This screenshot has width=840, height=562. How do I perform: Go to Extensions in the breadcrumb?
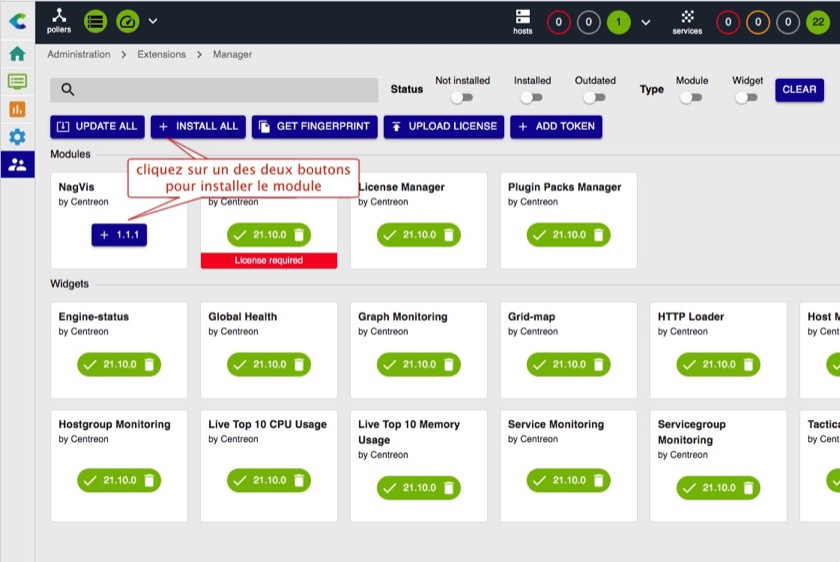click(x=161, y=54)
